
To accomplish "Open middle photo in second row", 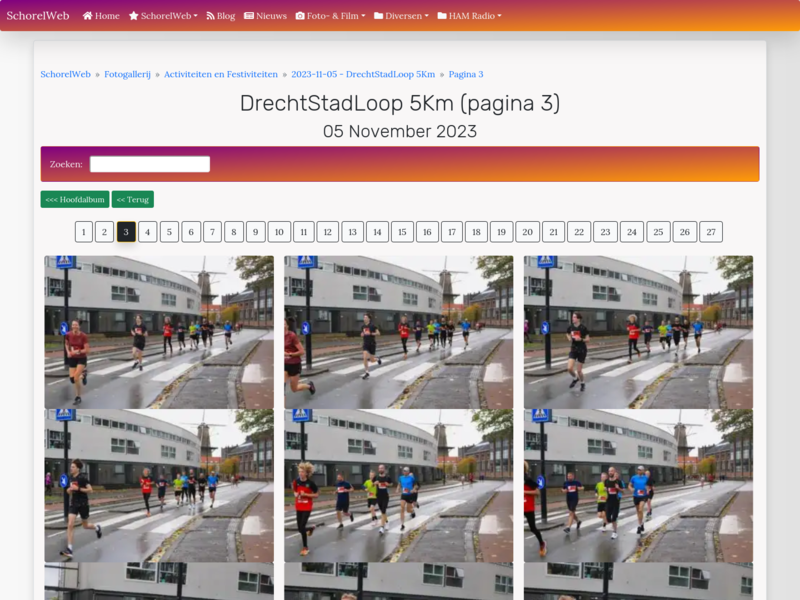I will pos(398,486).
